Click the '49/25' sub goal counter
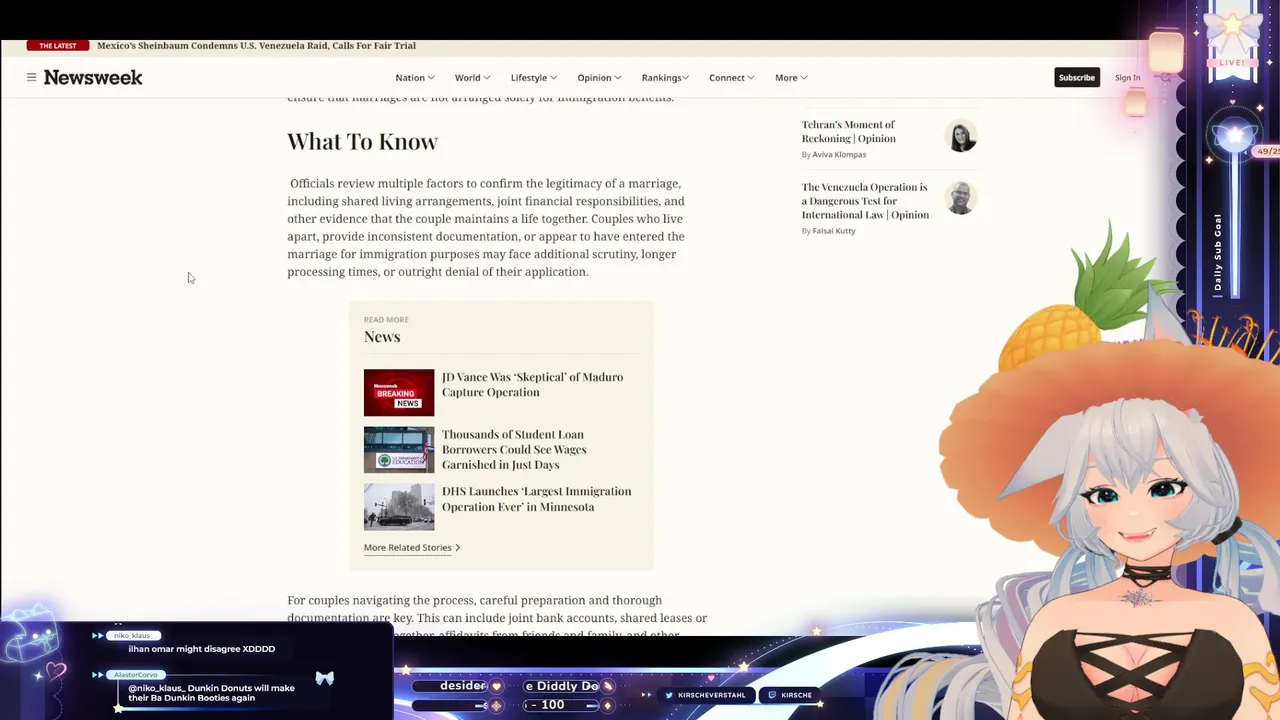Image resolution: width=1280 pixels, height=720 pixels. click(x=1267, y=152)
